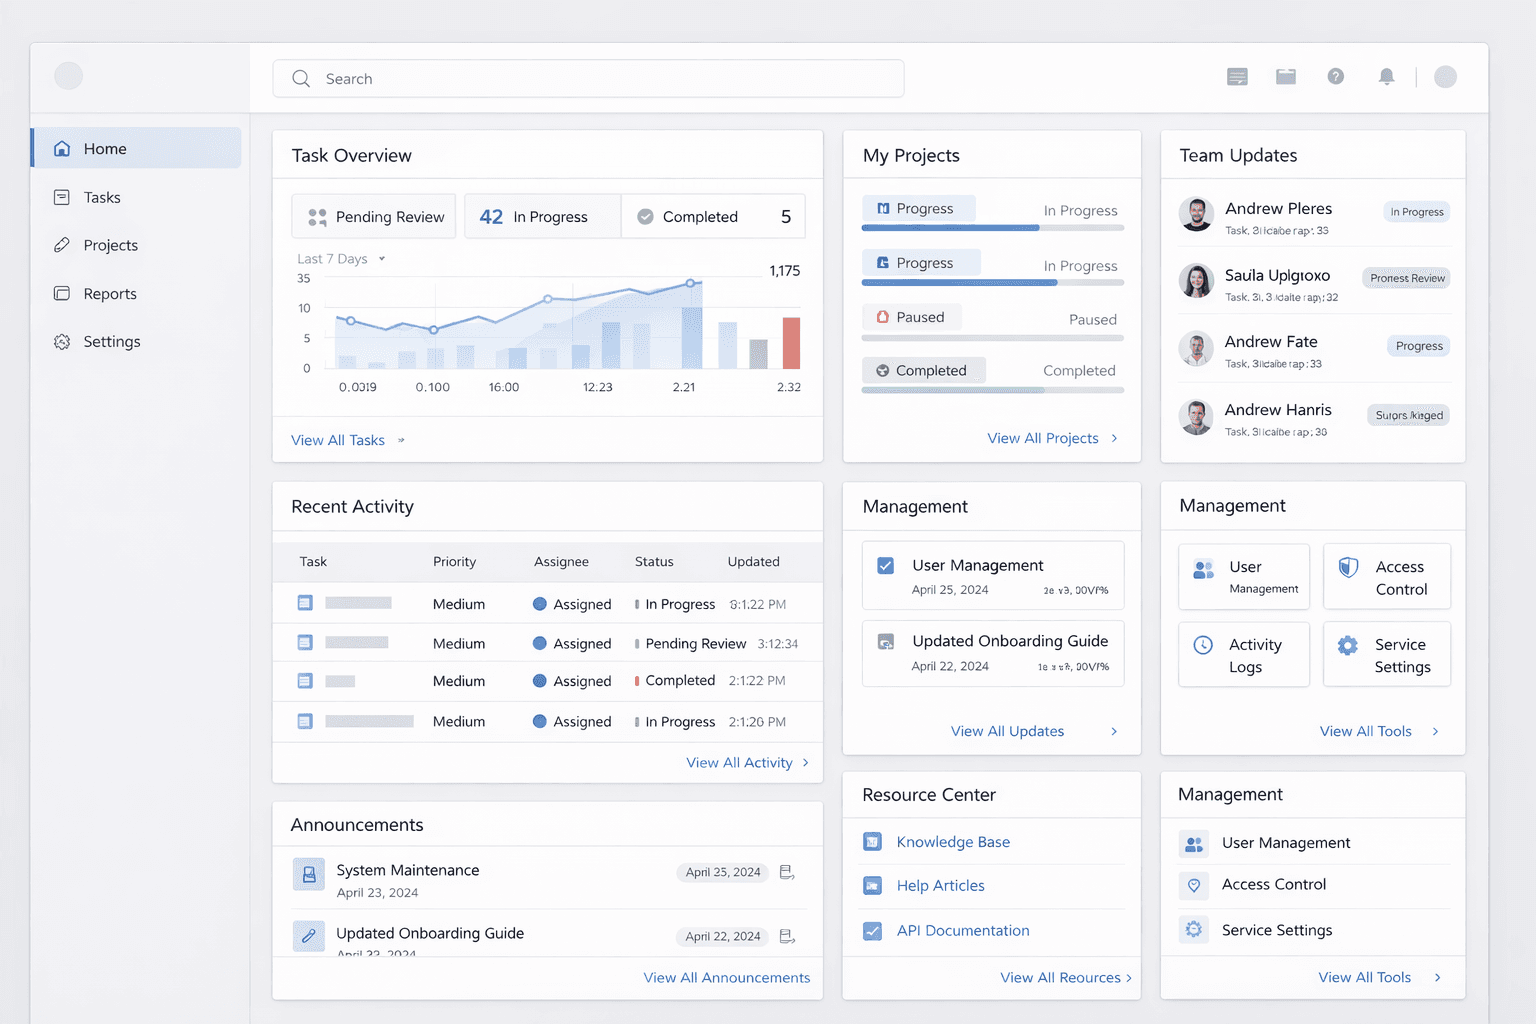
Task: Click the Activity Logs clock icon
Action: pyautogui.click(x=1204, y=646)
